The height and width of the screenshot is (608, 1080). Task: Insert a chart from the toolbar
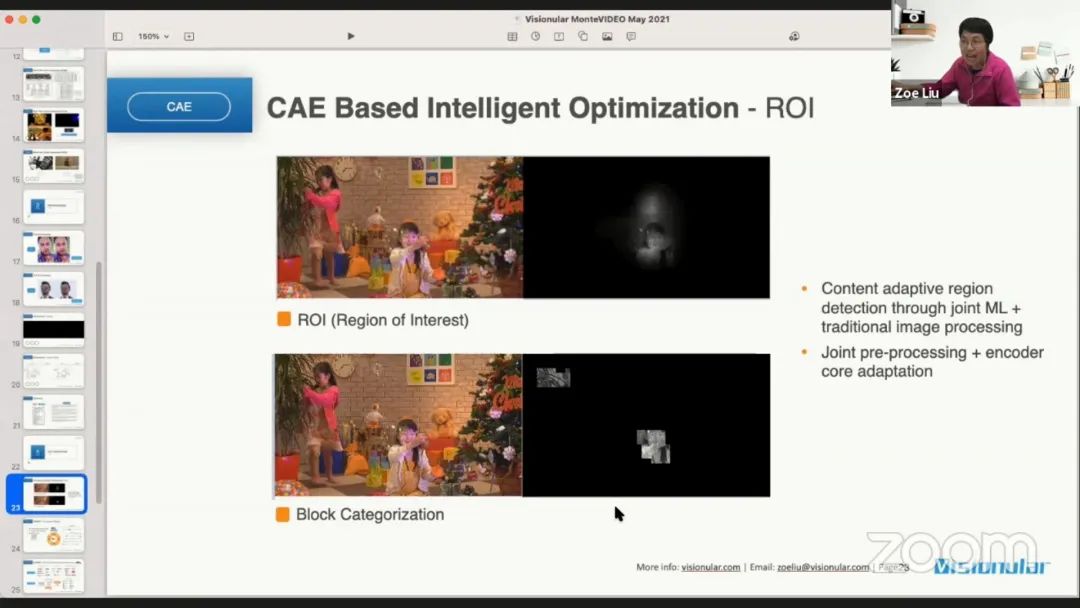point(535,36)
